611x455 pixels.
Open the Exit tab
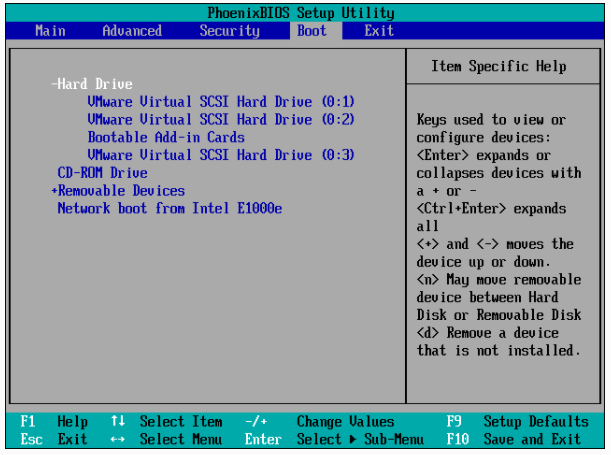(379, 31)
